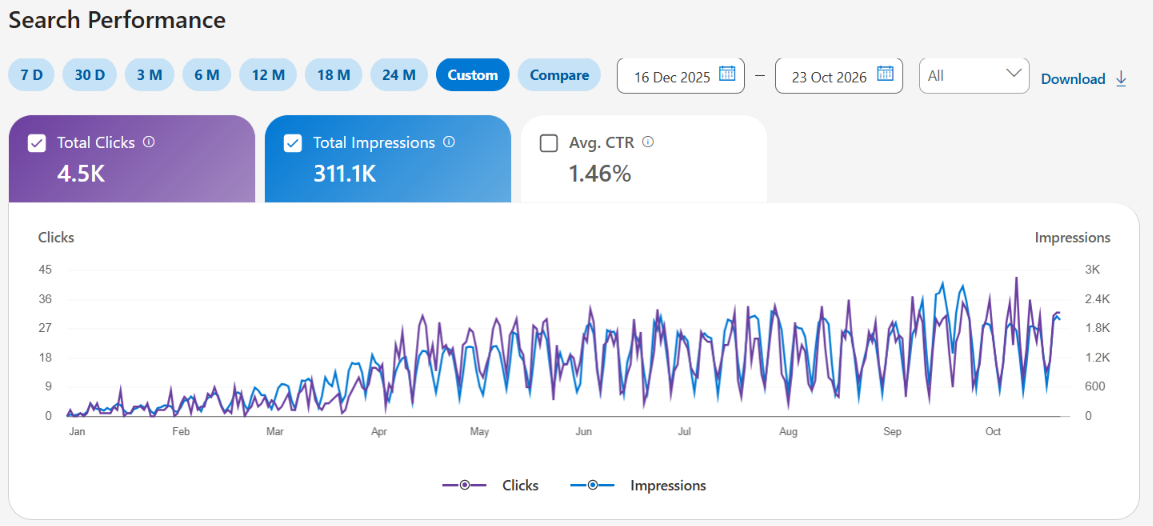This screenshot has width=1153, height=526.
Task: Click the Search Performance heading
Action: pyautogui.click(x=117, y=20)
